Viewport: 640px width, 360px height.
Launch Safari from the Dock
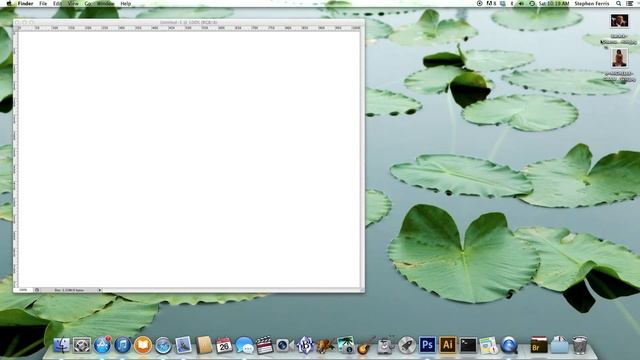click(163, 346)
